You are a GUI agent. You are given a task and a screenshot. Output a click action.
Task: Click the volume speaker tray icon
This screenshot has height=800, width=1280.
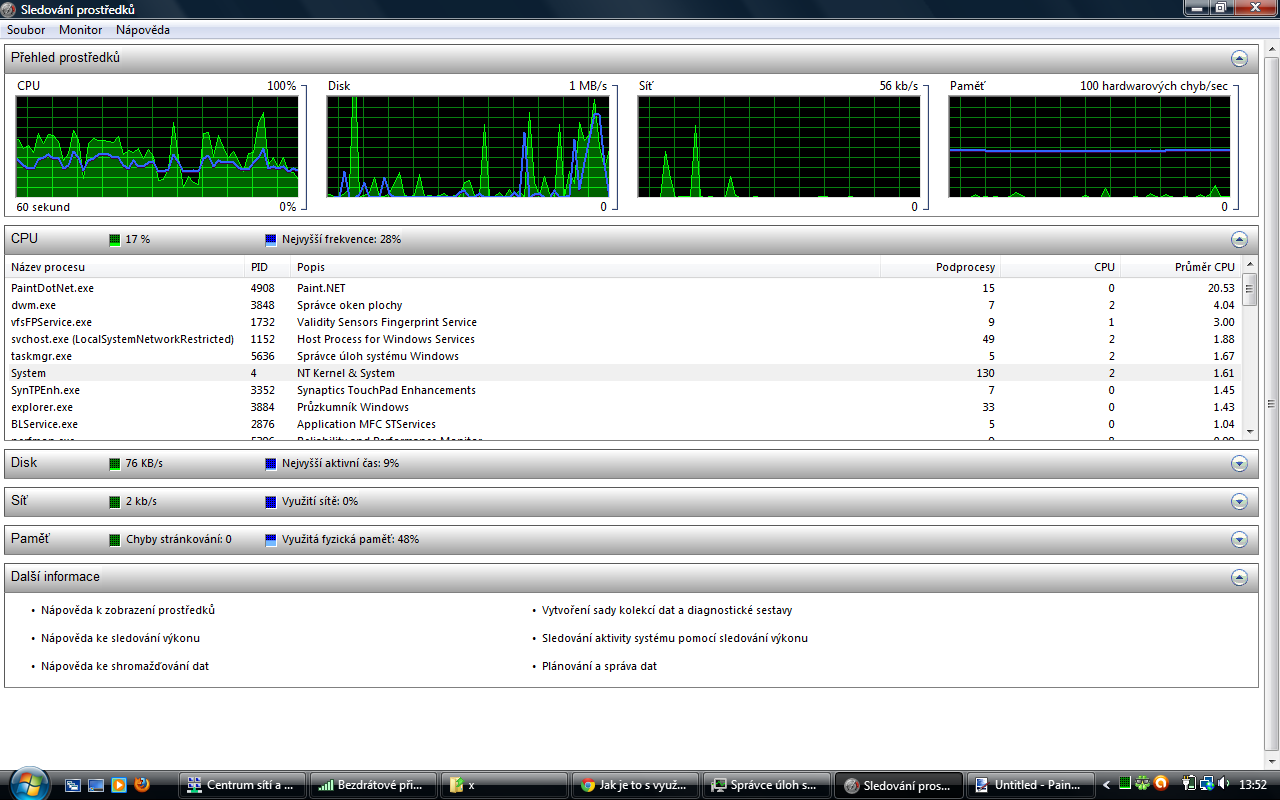(1225, 785)
